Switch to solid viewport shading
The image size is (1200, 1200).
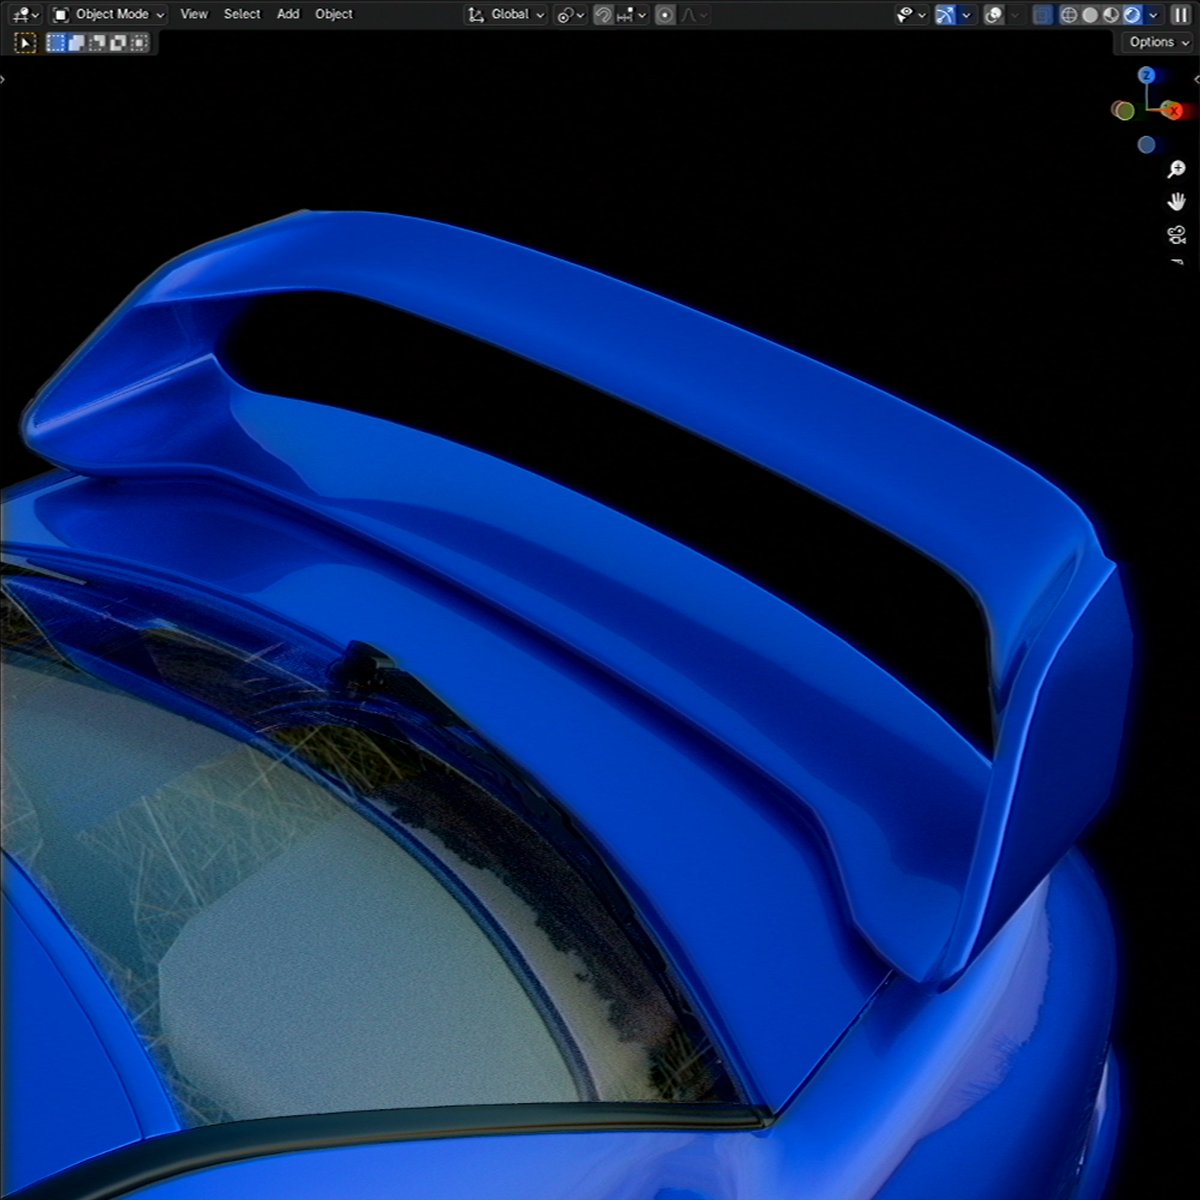click(1090, 15)
